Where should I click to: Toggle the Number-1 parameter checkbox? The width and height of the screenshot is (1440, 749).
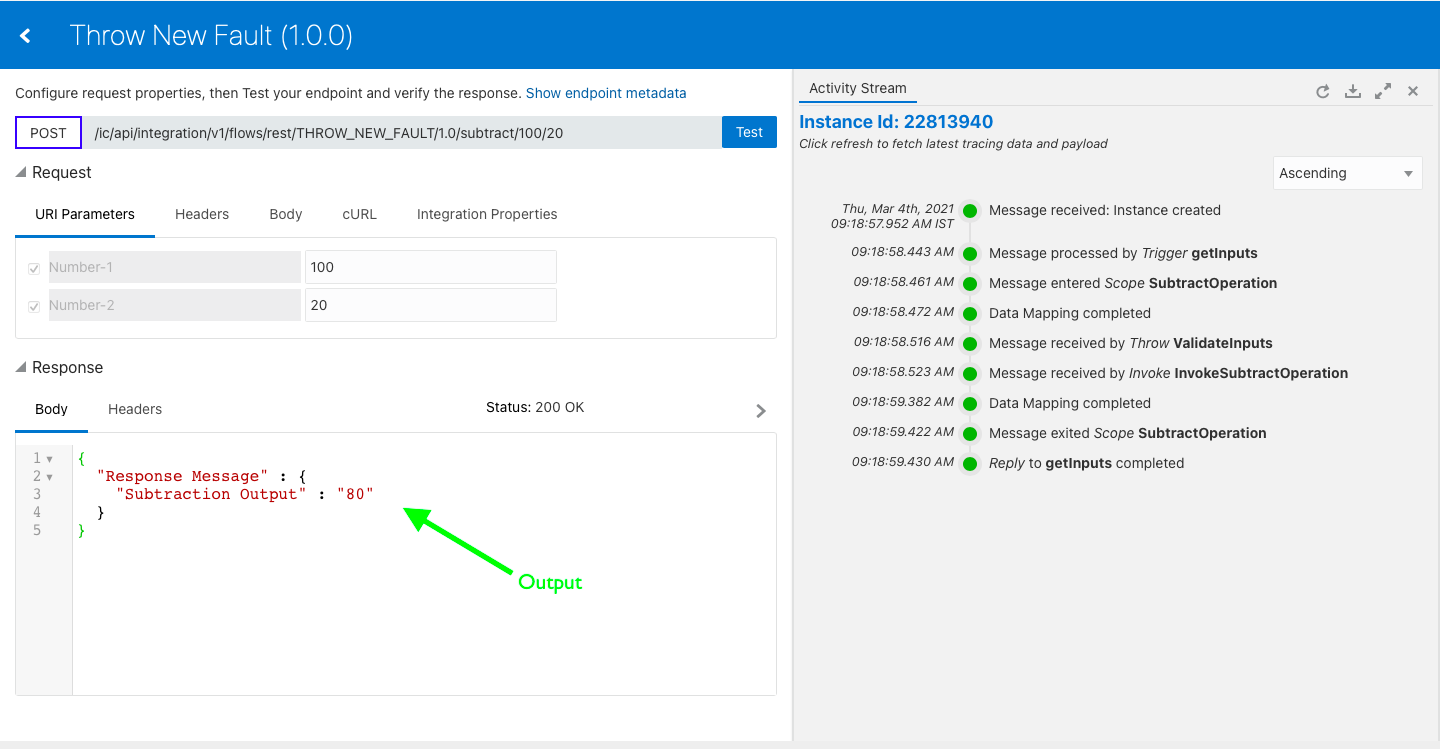pyautogui.click(x=34, y=268)
